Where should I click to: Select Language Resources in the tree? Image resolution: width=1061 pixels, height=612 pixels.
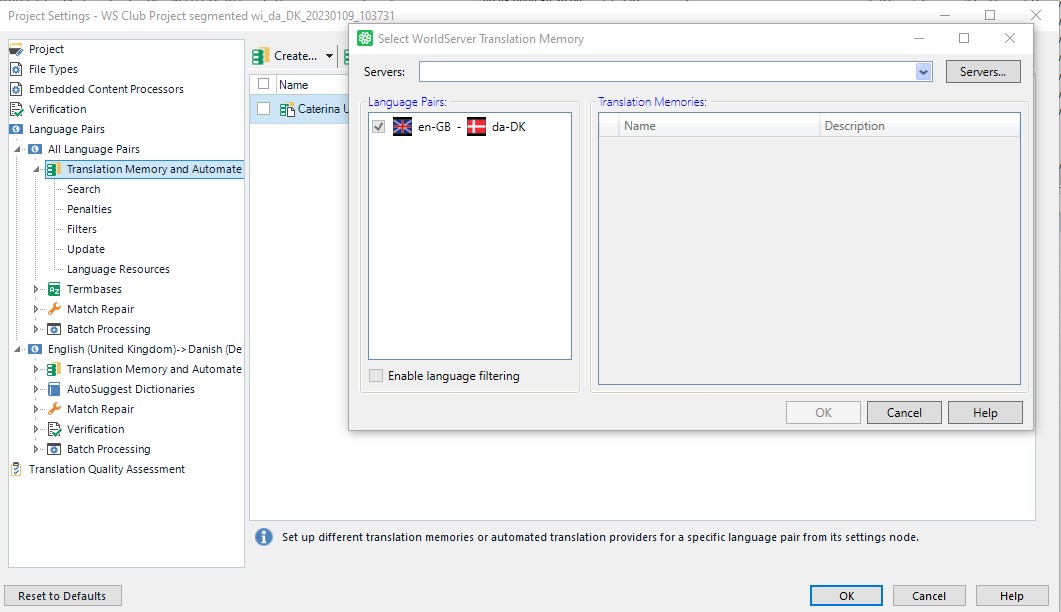pyautogui.click(x=118, y=269)
